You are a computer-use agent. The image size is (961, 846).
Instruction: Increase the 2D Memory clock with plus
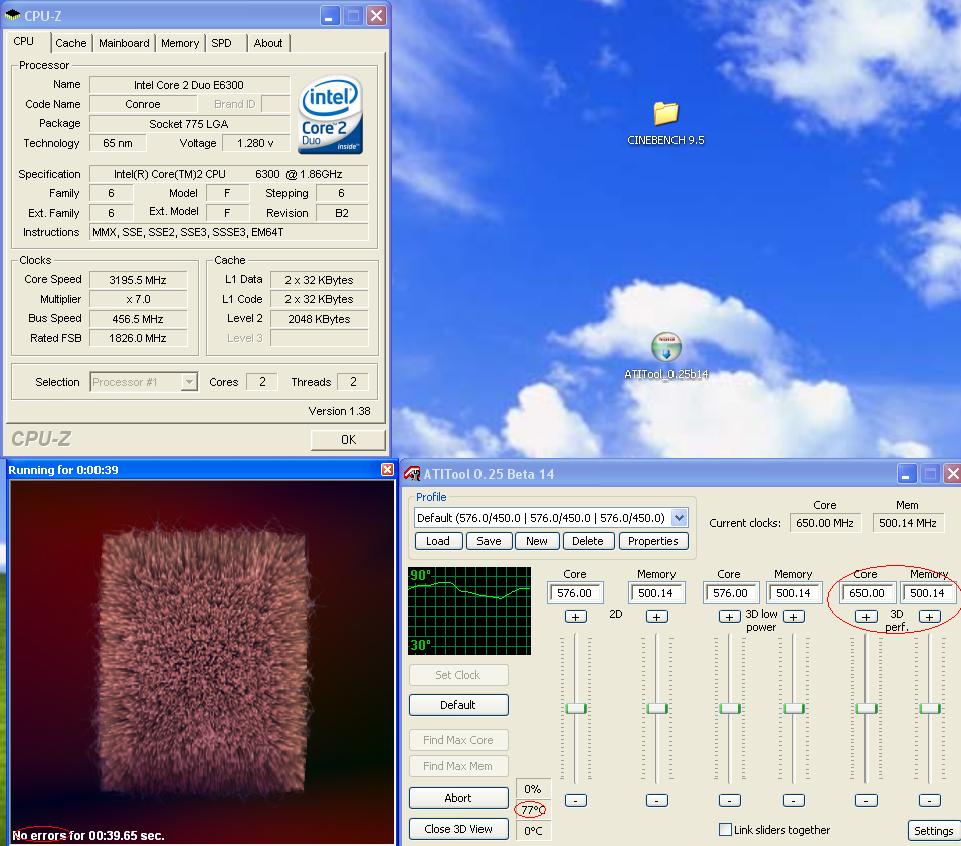click(656, 617)
